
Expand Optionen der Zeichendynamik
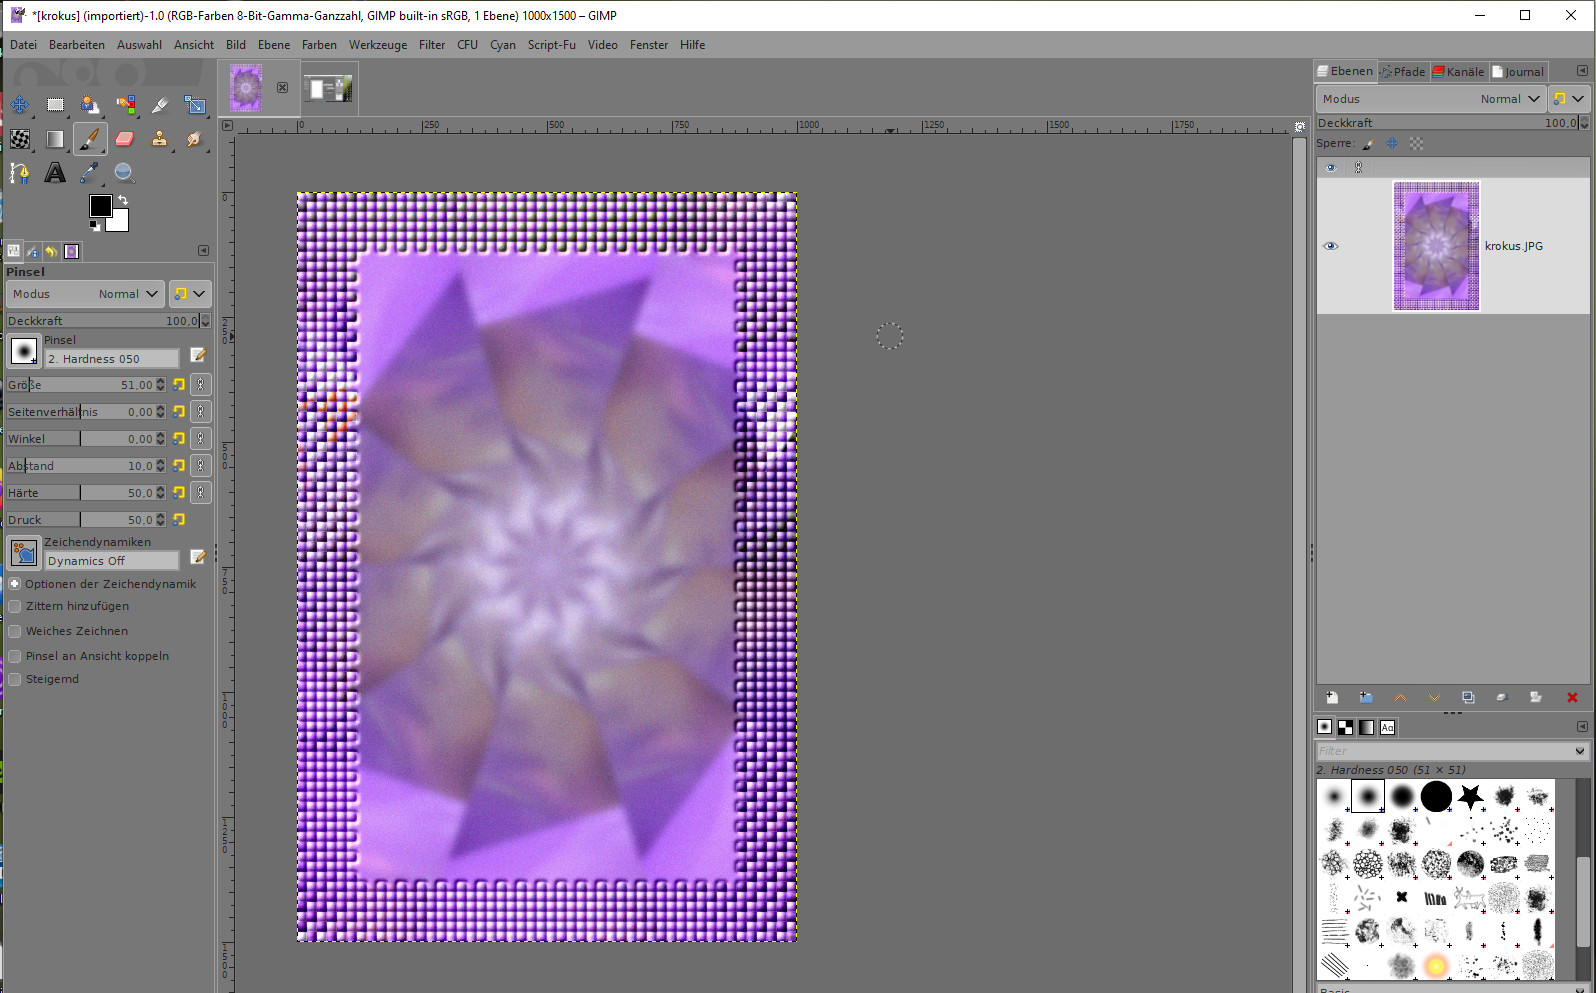pyautogui.click(x=15, y=584)
